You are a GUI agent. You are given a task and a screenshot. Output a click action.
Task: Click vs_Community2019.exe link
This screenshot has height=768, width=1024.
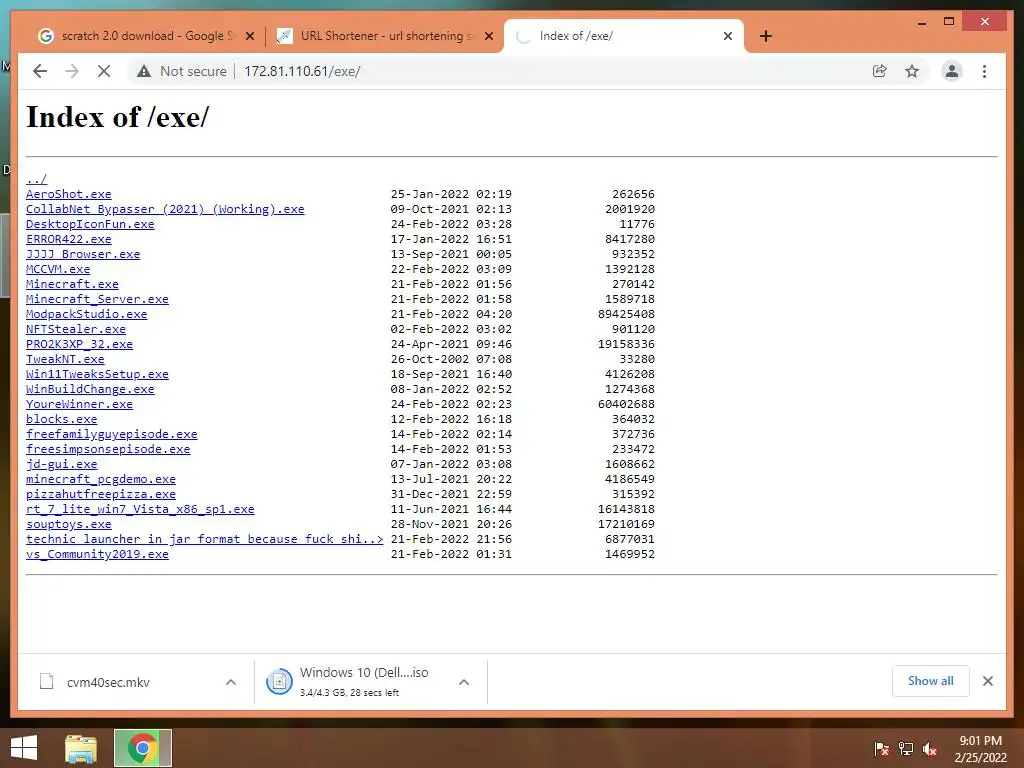[x=97, y=554]
